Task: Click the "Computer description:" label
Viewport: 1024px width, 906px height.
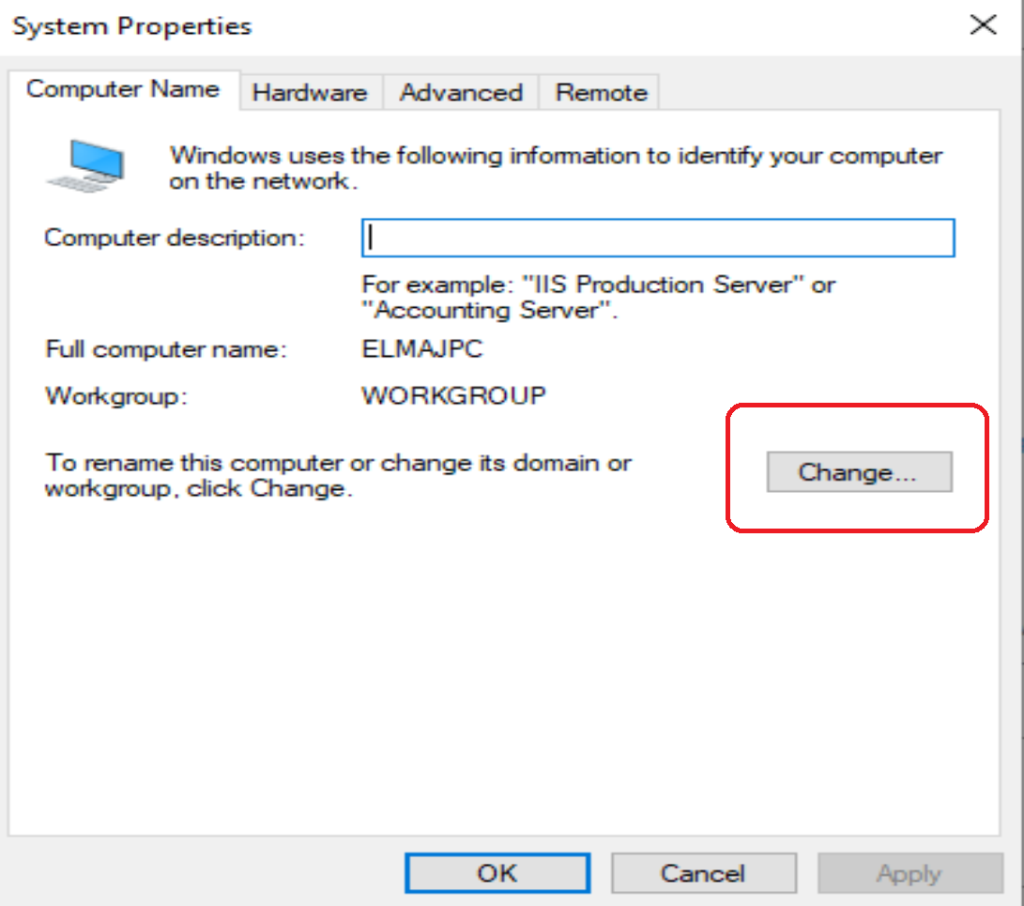Action: (x=175, y=238)
